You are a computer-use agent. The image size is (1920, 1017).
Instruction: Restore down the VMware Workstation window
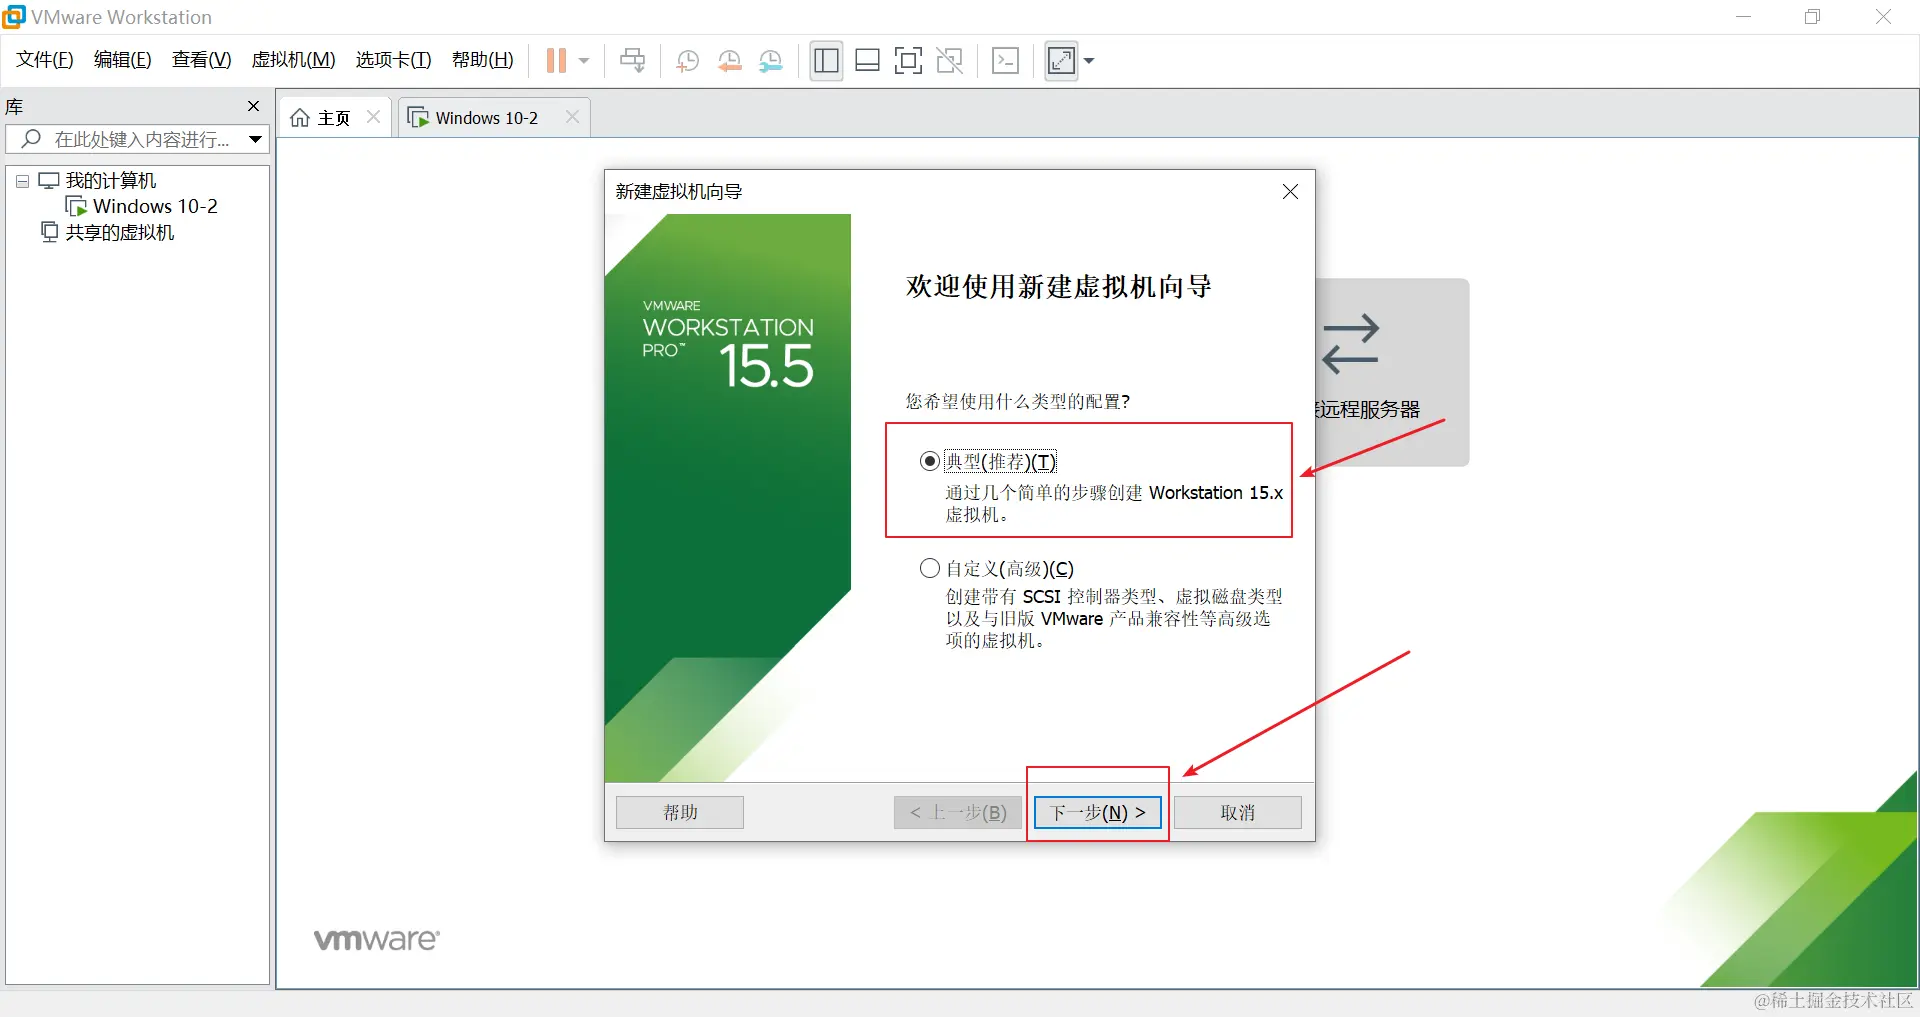tap(1813, 17)
